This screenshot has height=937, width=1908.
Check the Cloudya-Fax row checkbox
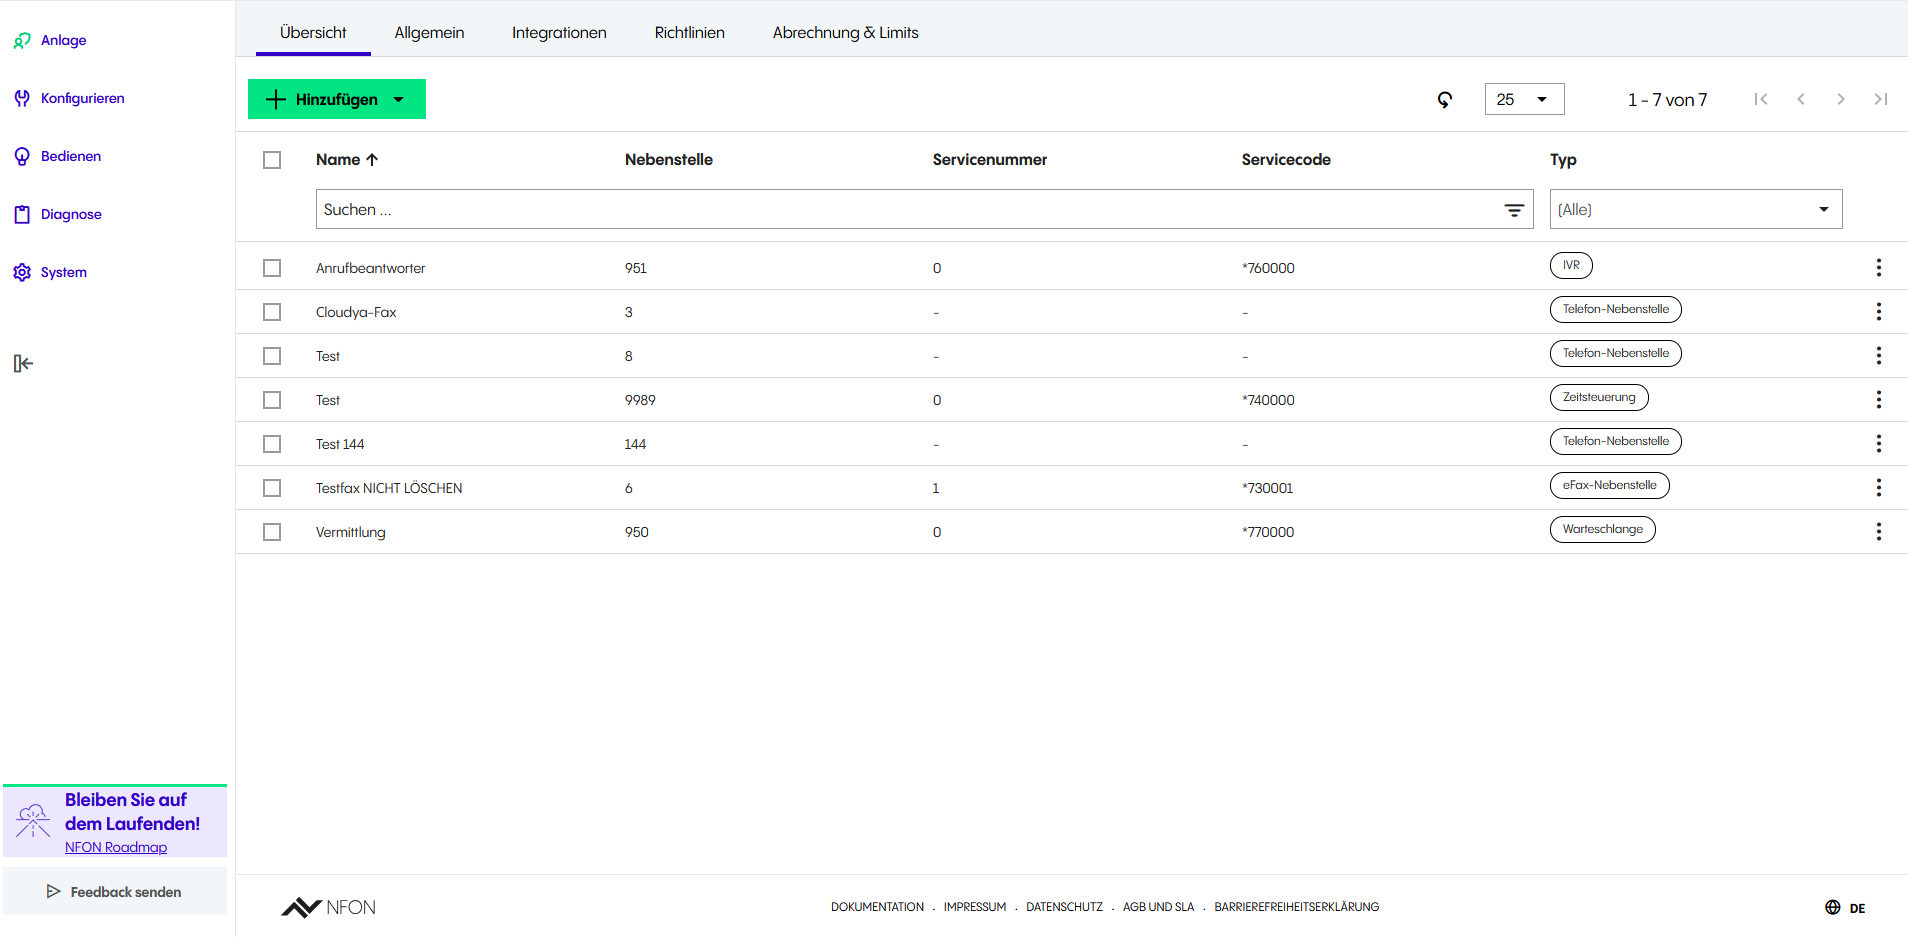272,312
